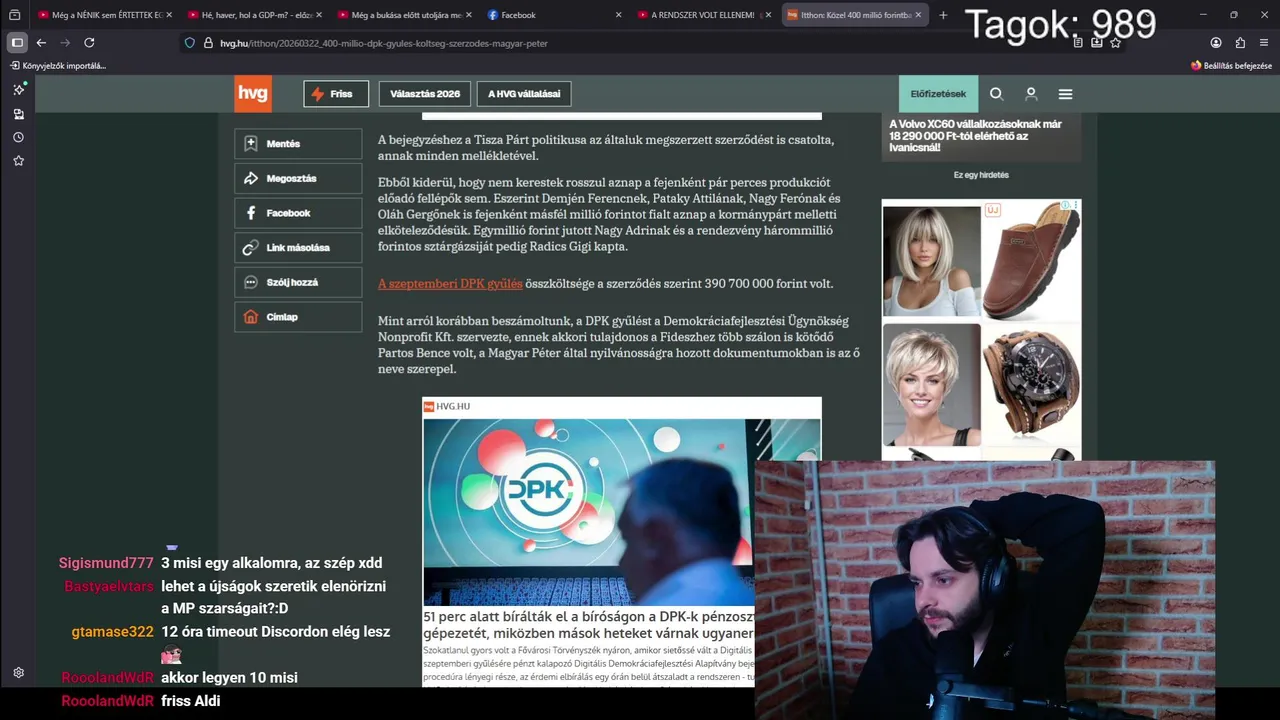Open sidebar settings gear icon

18,673
